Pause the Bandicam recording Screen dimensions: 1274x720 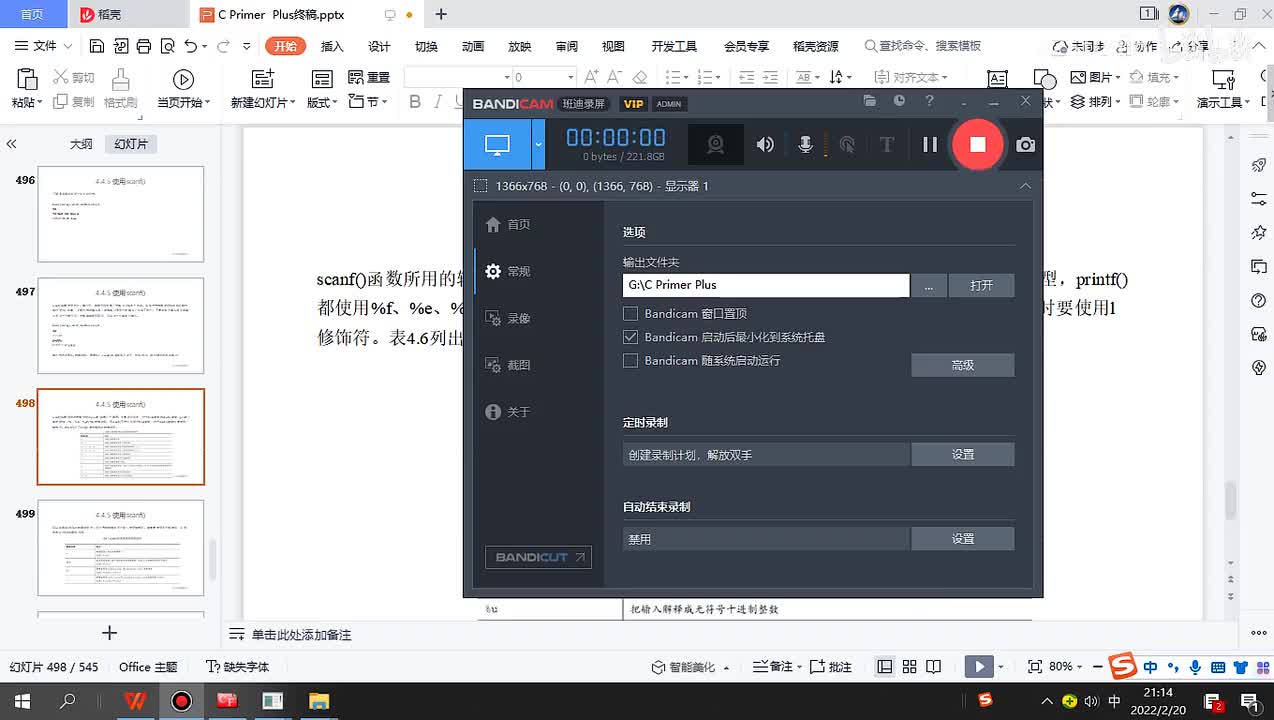click(x=930, y=145)
